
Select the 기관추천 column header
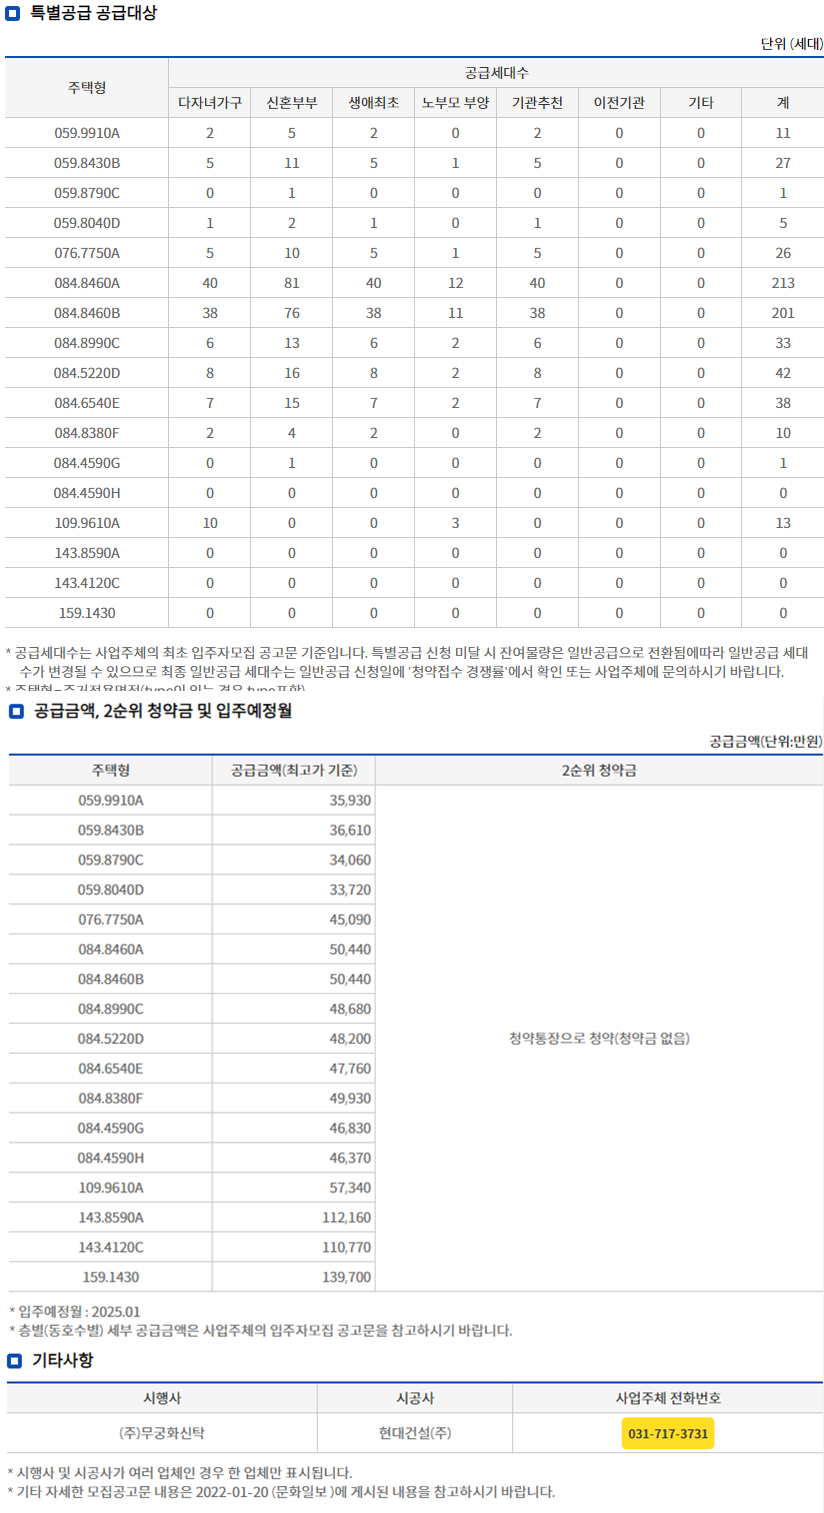(537, 103)
